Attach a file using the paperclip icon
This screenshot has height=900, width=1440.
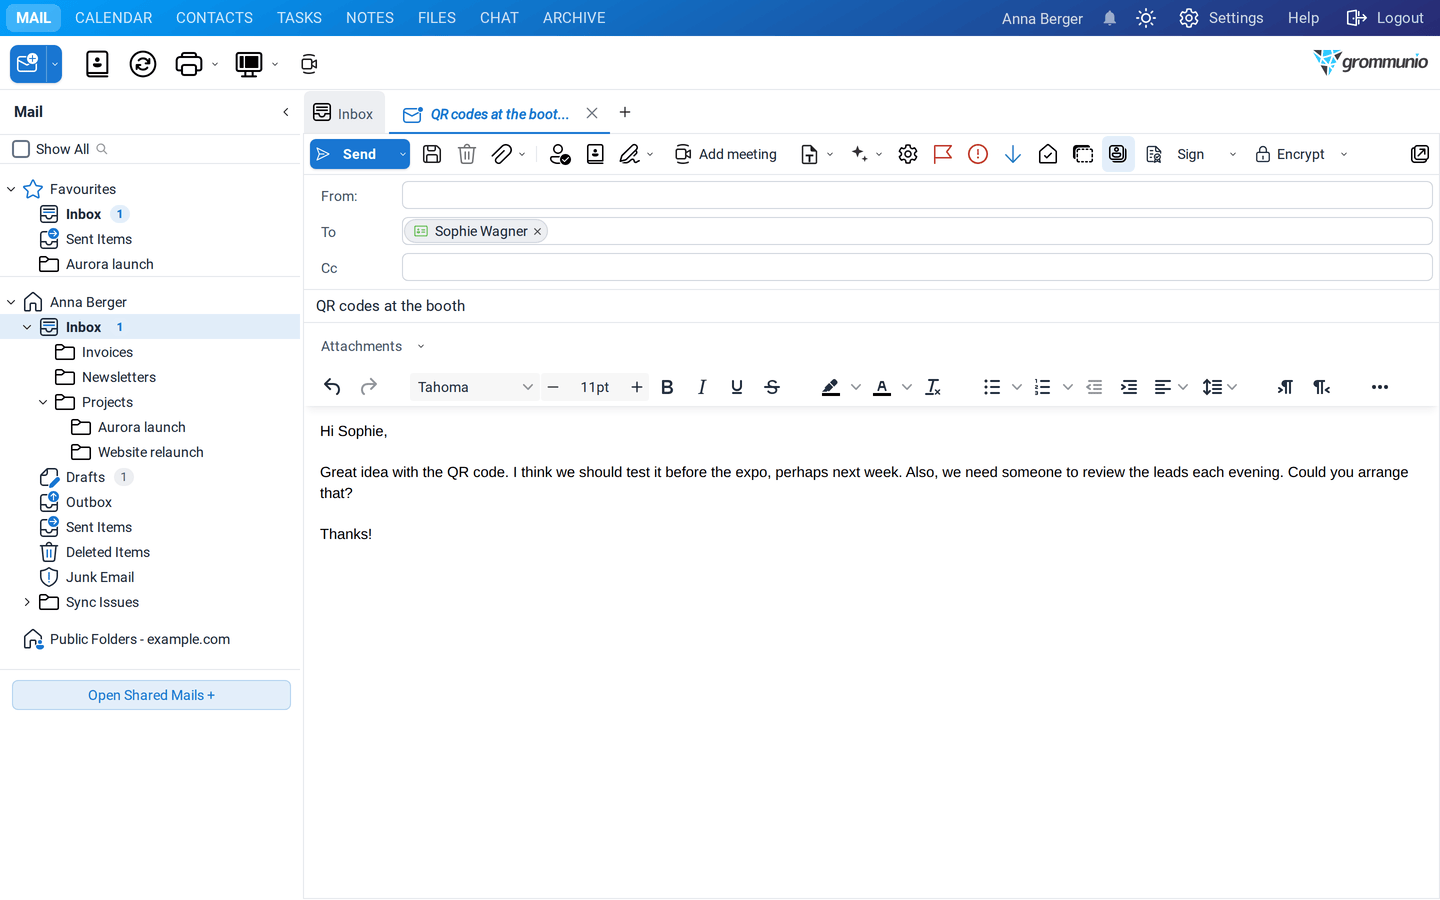tap(502, 154)
